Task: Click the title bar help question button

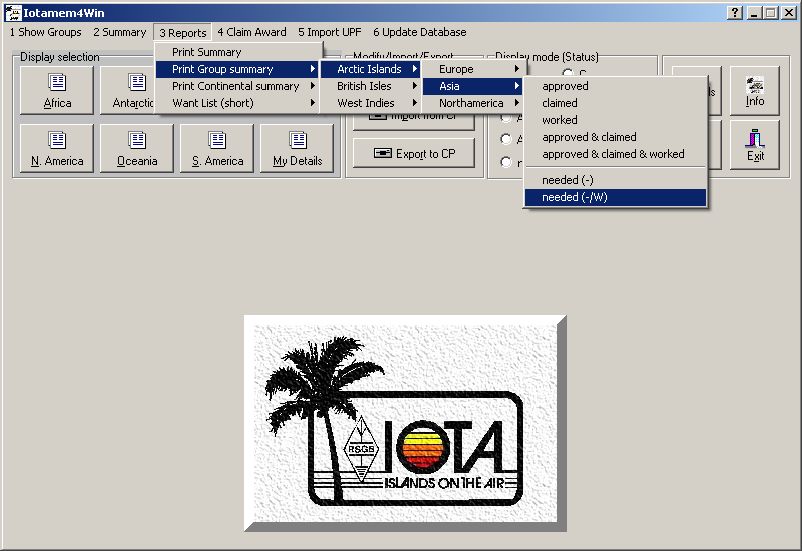Action: click(x=734, y=13)
